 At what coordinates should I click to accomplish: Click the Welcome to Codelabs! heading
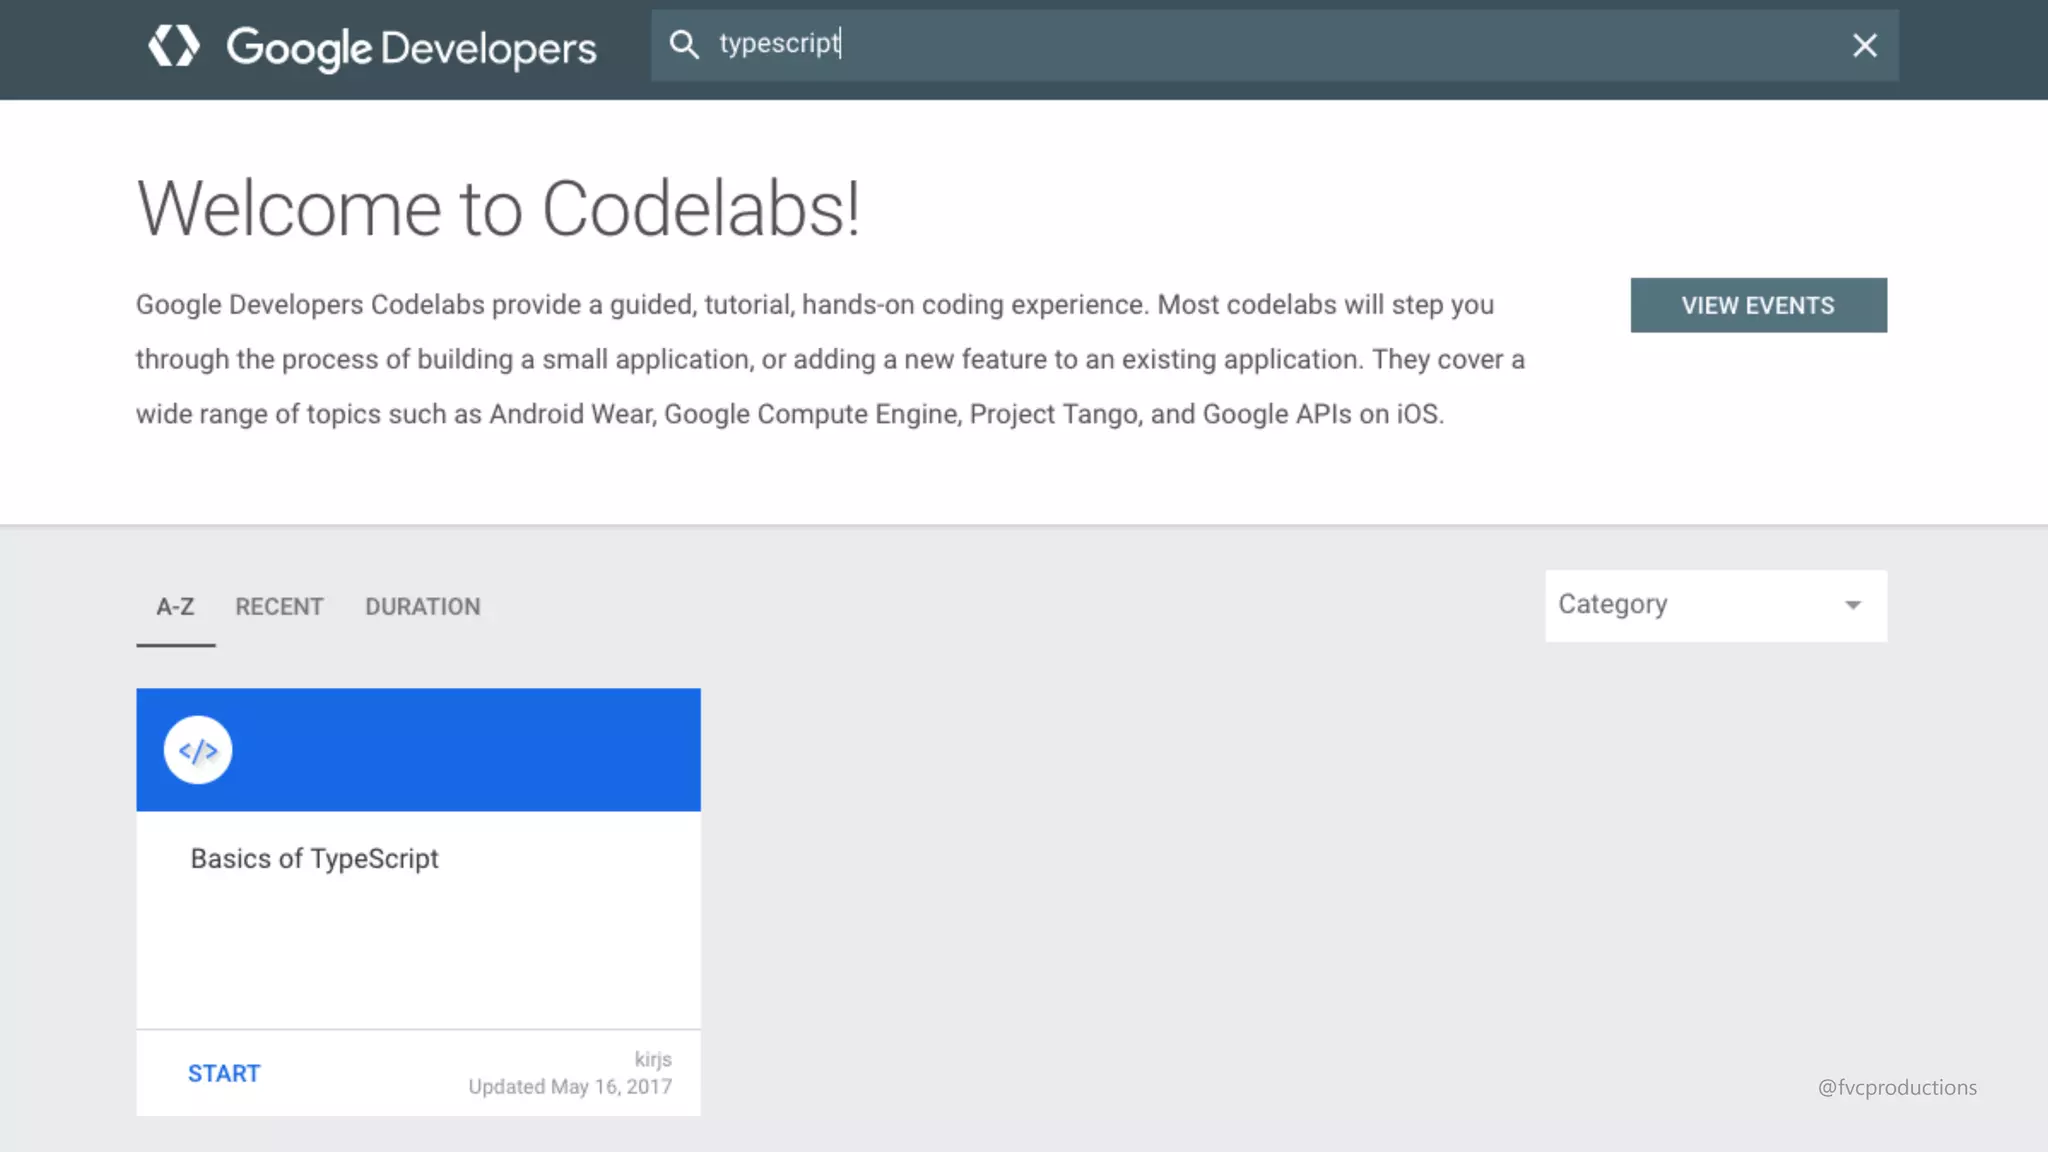498,209
